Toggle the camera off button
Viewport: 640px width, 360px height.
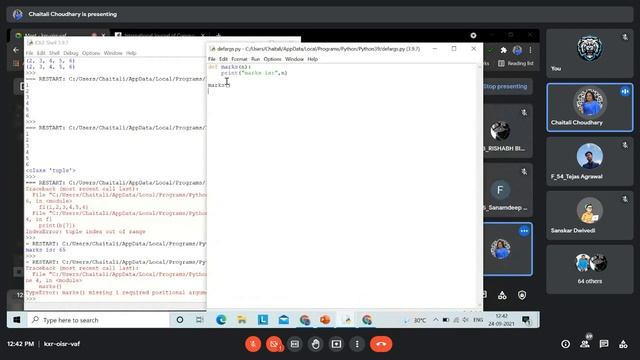[x=274, y=344]
